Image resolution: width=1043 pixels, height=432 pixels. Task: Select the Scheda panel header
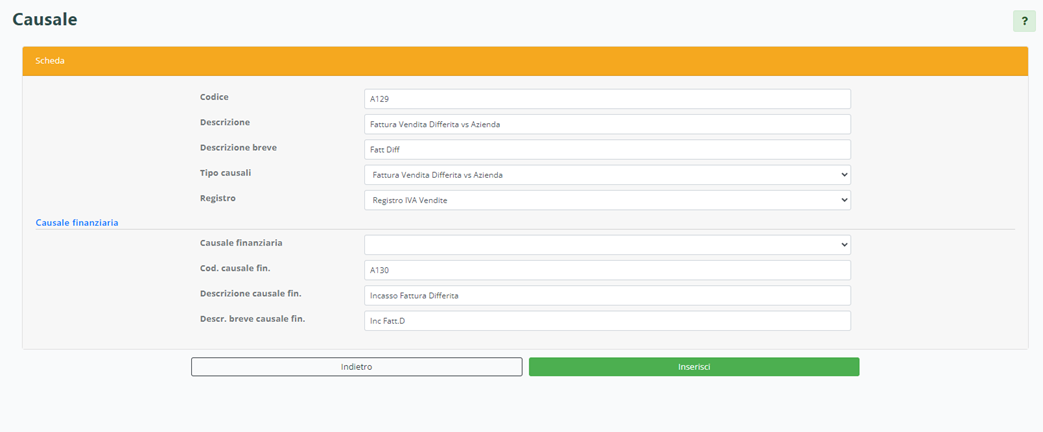524,61
